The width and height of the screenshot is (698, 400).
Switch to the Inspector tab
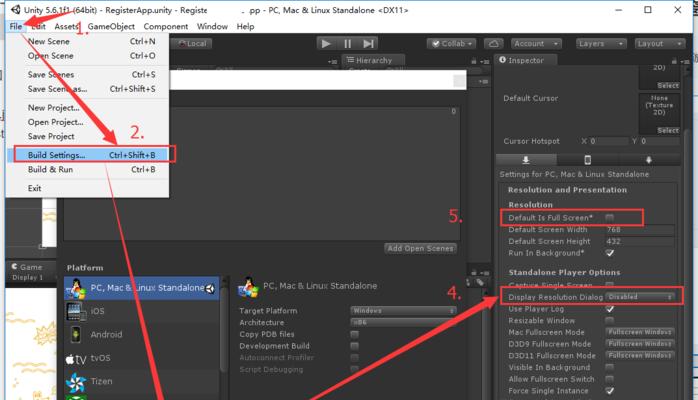click(x=526, y=60)
